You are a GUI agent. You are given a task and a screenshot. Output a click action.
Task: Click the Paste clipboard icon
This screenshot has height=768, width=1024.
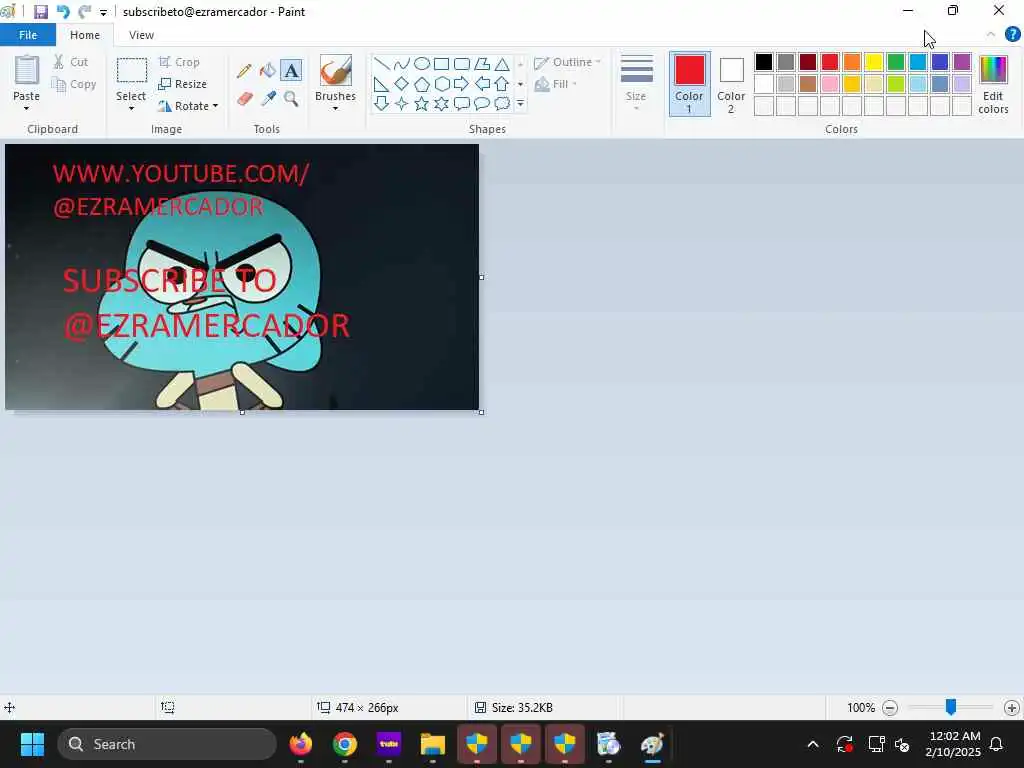27,70
